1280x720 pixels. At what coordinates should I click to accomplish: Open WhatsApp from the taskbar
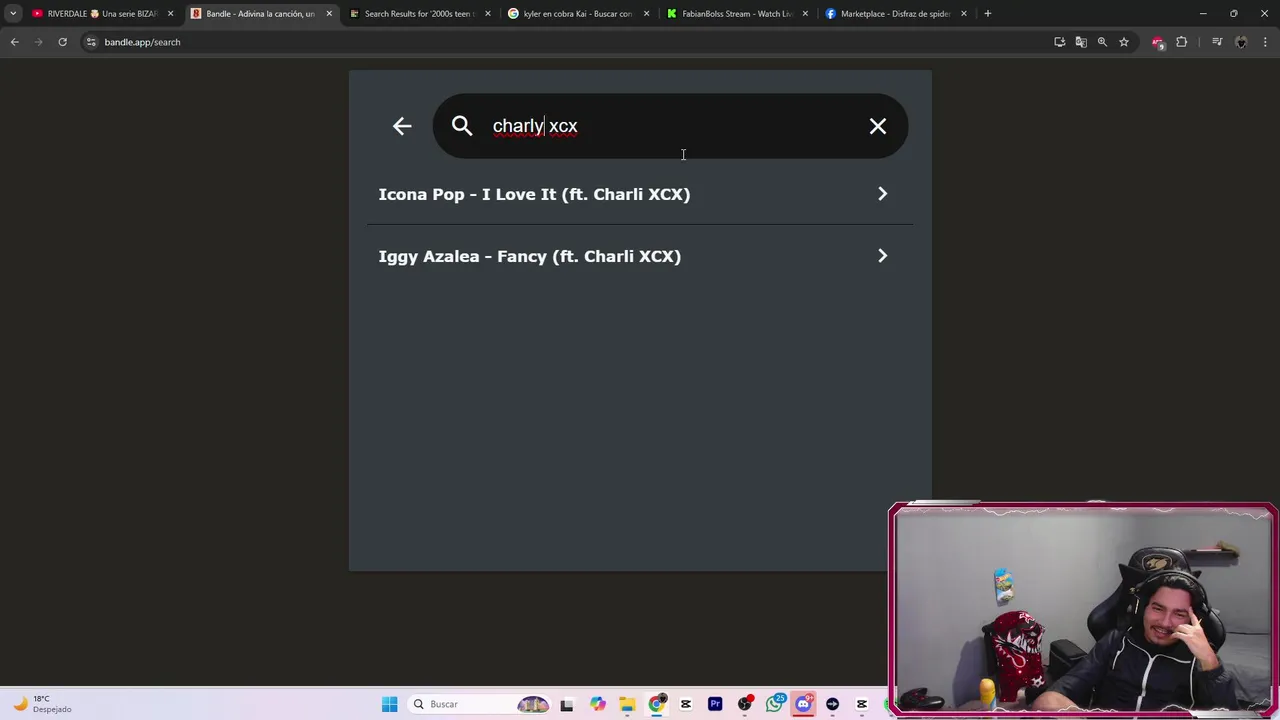(x=775, y=704)
